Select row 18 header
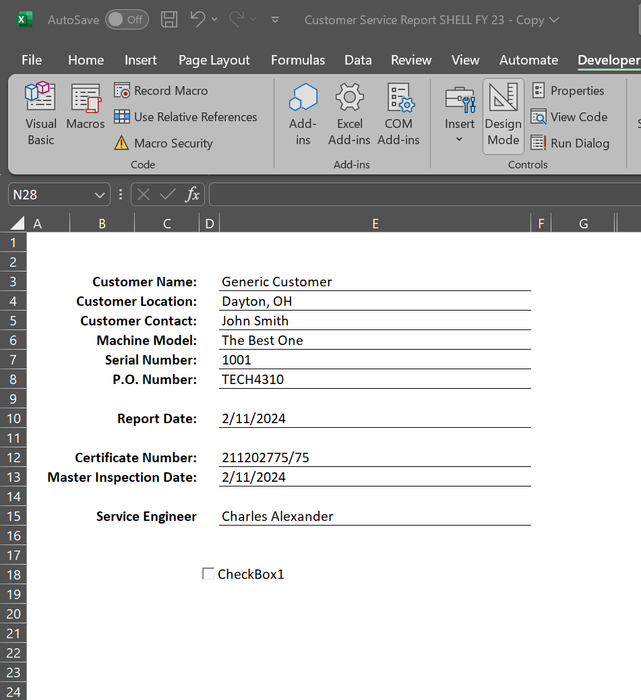This screenshot has width=641, height=700. [13, 575]
